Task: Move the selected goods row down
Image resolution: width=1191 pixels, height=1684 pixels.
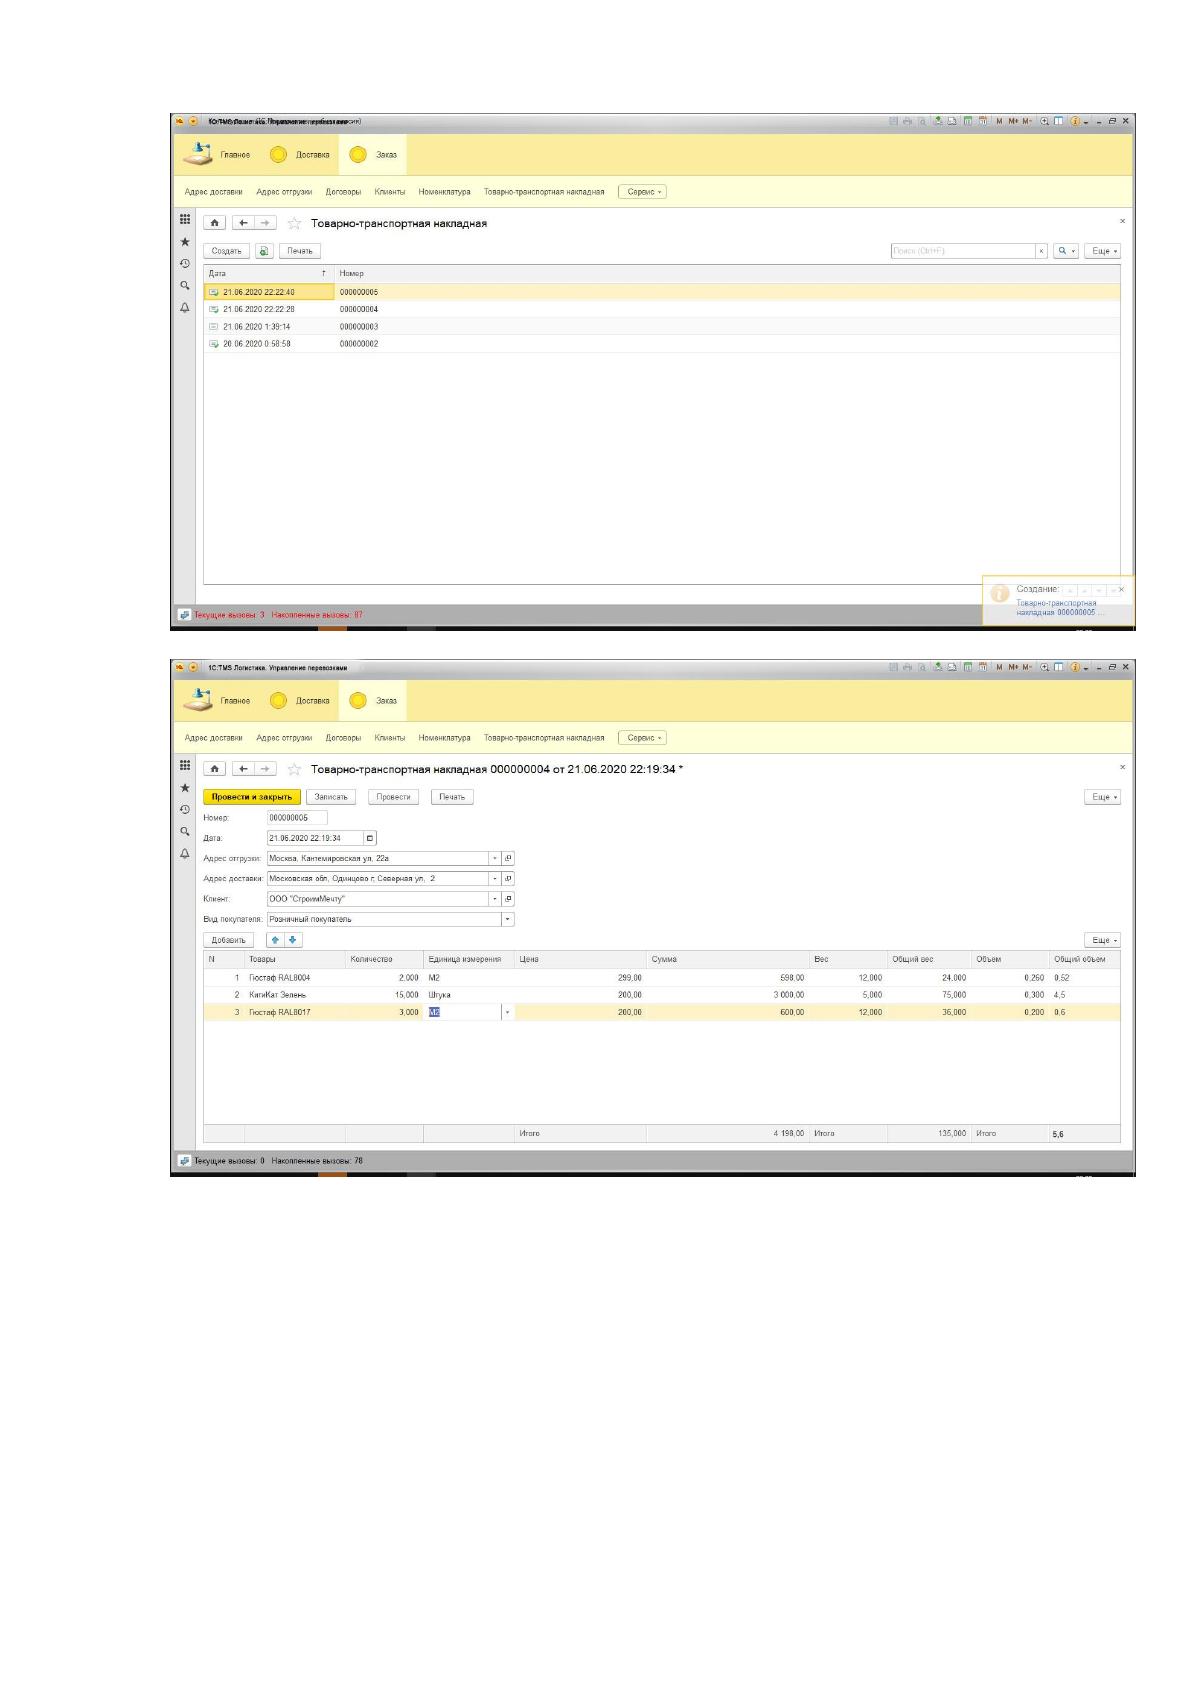Action: [x=293, y=940]
